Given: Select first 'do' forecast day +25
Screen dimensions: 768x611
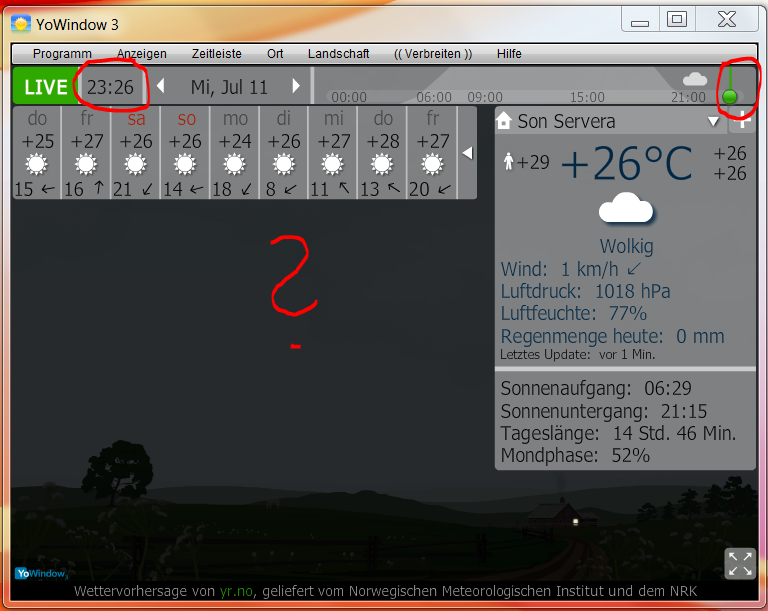Looking at the screenshot, I should pos(37,153).
